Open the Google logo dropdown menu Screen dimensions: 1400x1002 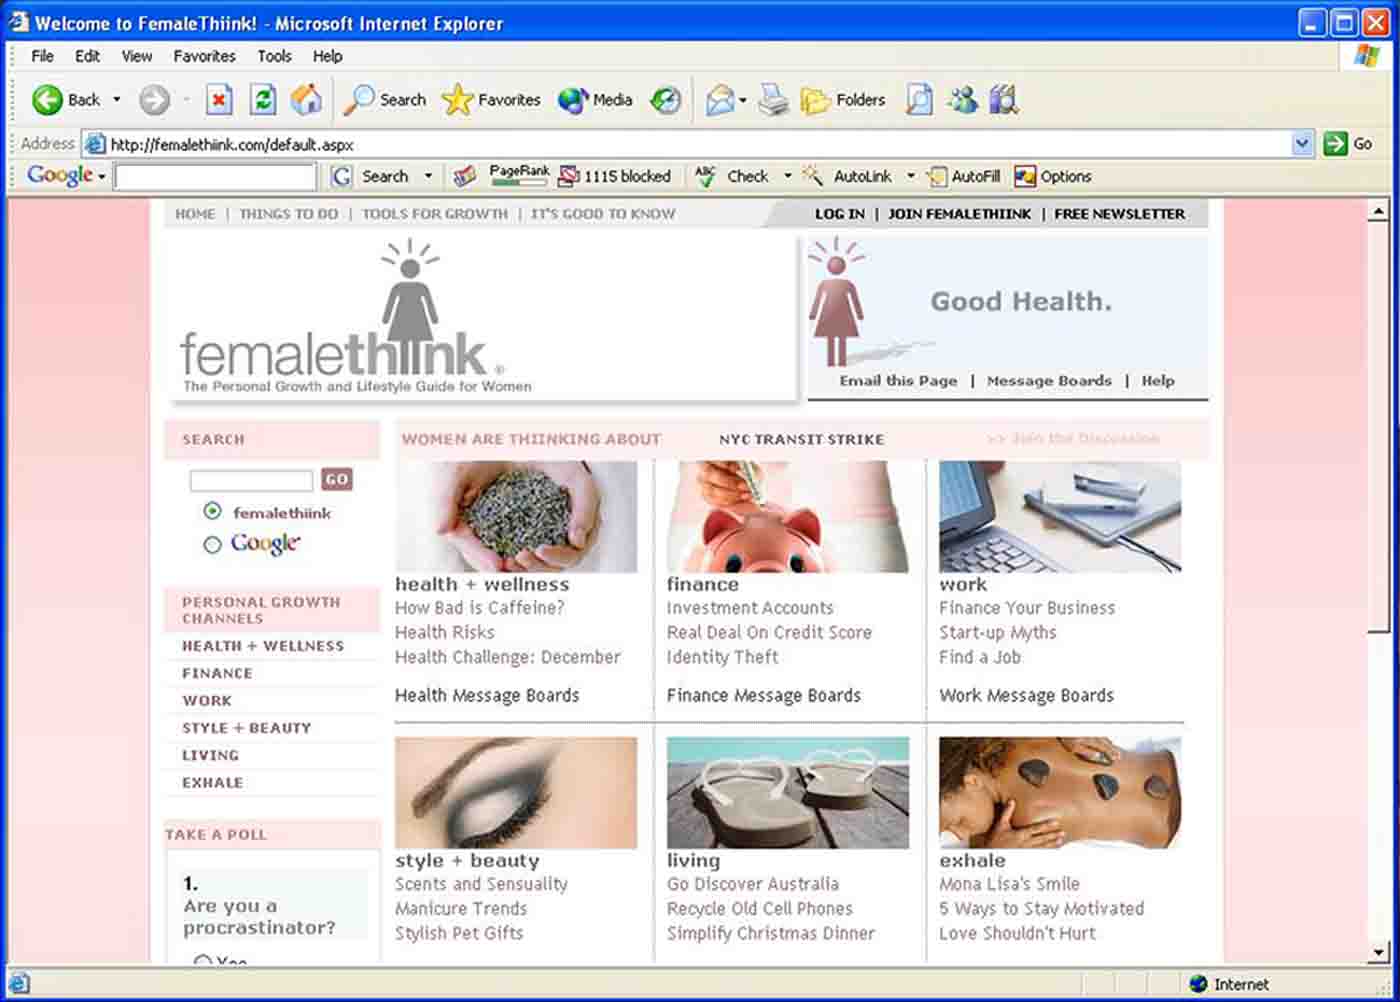66,175
